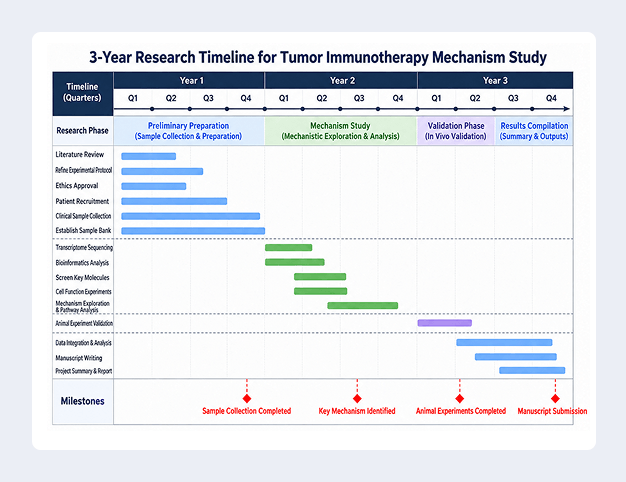Select the Transcriptome Sequencing green bar
The height and width of the screenshot is (482, 626).
click(289, 248)
